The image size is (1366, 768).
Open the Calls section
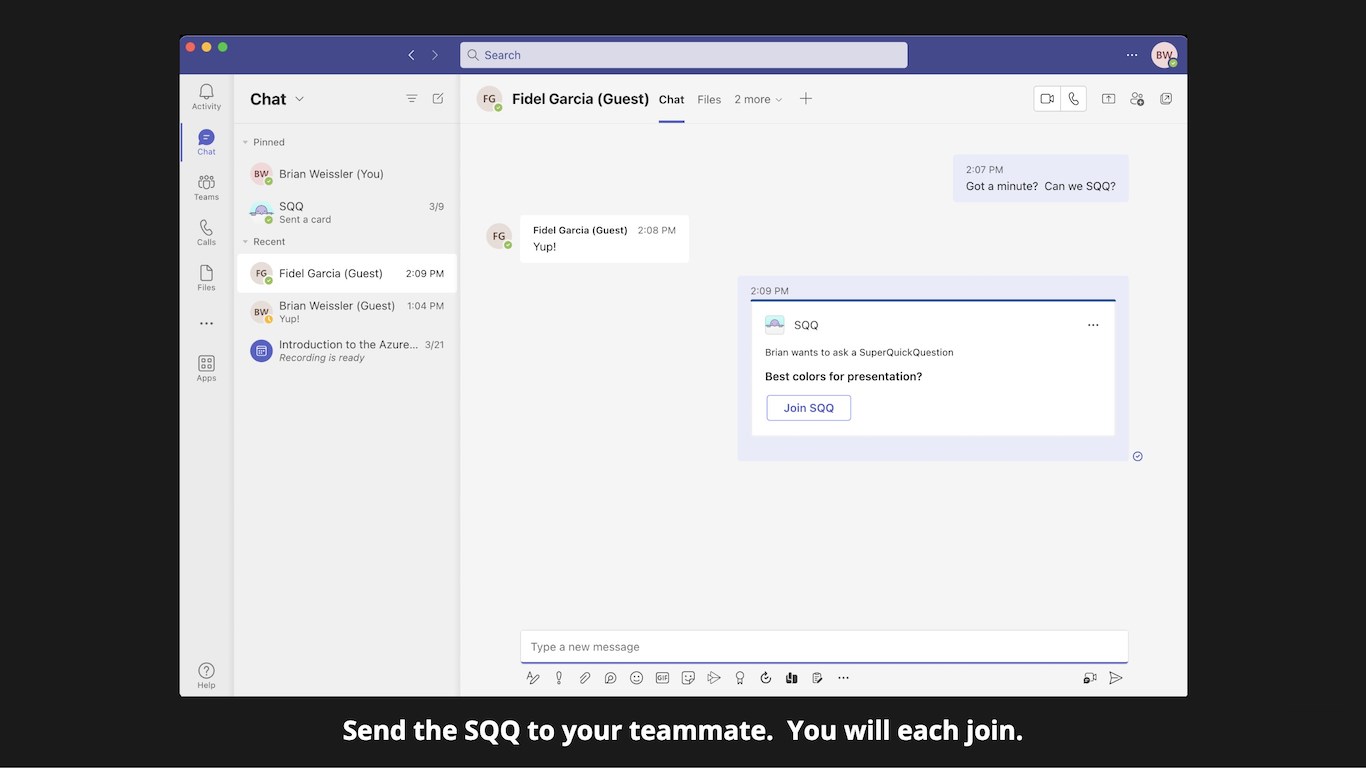click(206, 232)
